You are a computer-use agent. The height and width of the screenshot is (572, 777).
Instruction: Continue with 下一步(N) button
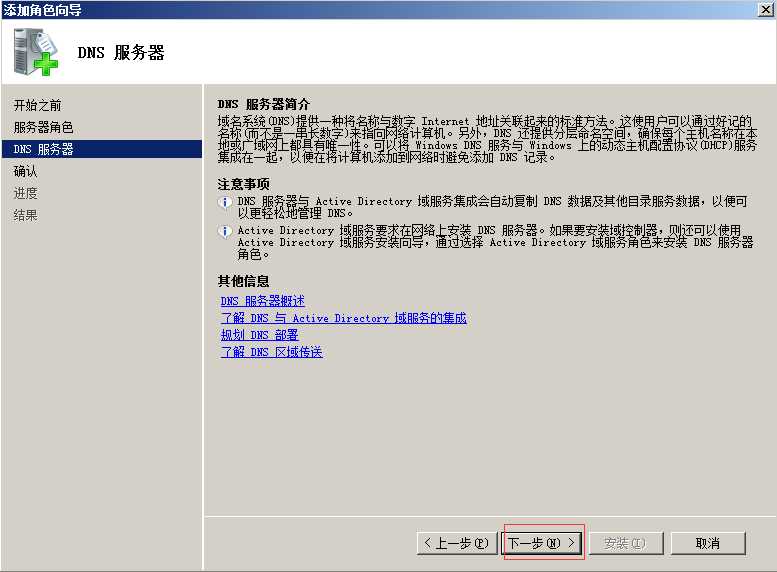click(x=543, y=543)
